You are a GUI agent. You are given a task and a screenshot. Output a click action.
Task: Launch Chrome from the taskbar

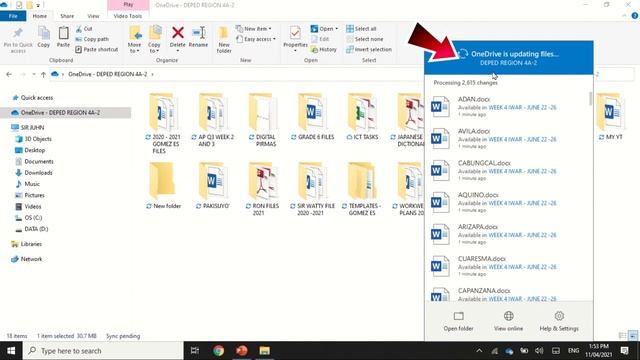pyautogui.click(x=218, y=351)
